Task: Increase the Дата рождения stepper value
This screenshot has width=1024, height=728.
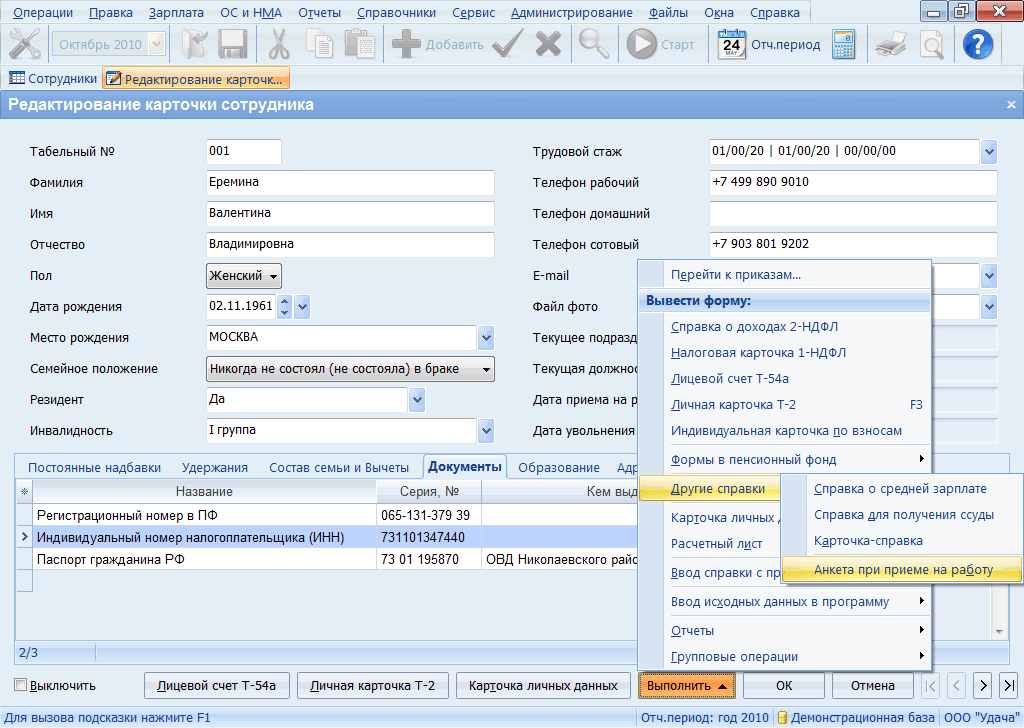Action: tap(284, 301)
